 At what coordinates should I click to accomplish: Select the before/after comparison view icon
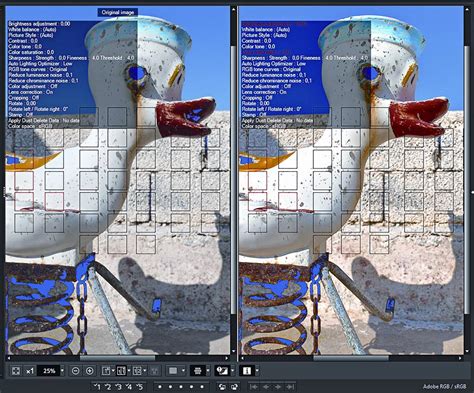(121, 371)
